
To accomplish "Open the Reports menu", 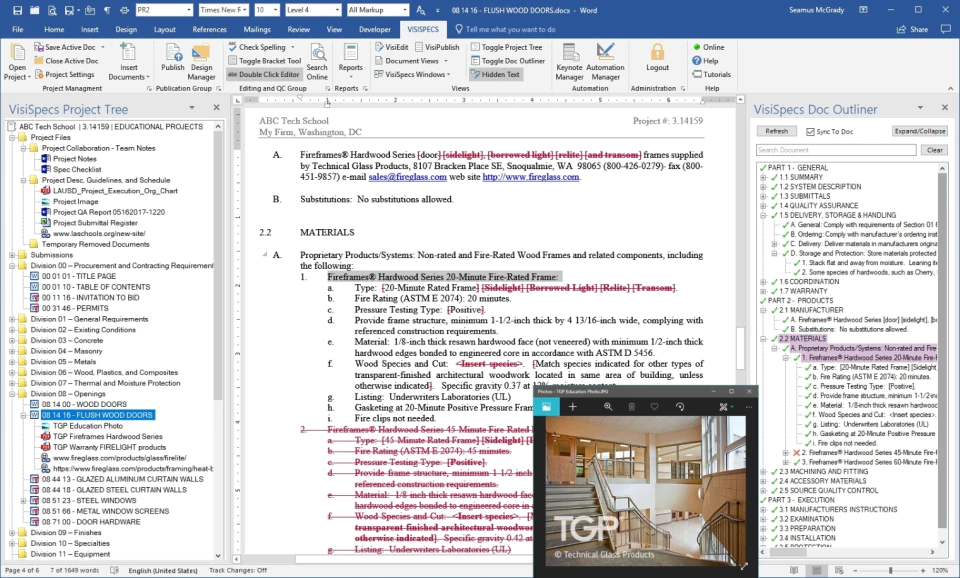I will tap(351, 62).
